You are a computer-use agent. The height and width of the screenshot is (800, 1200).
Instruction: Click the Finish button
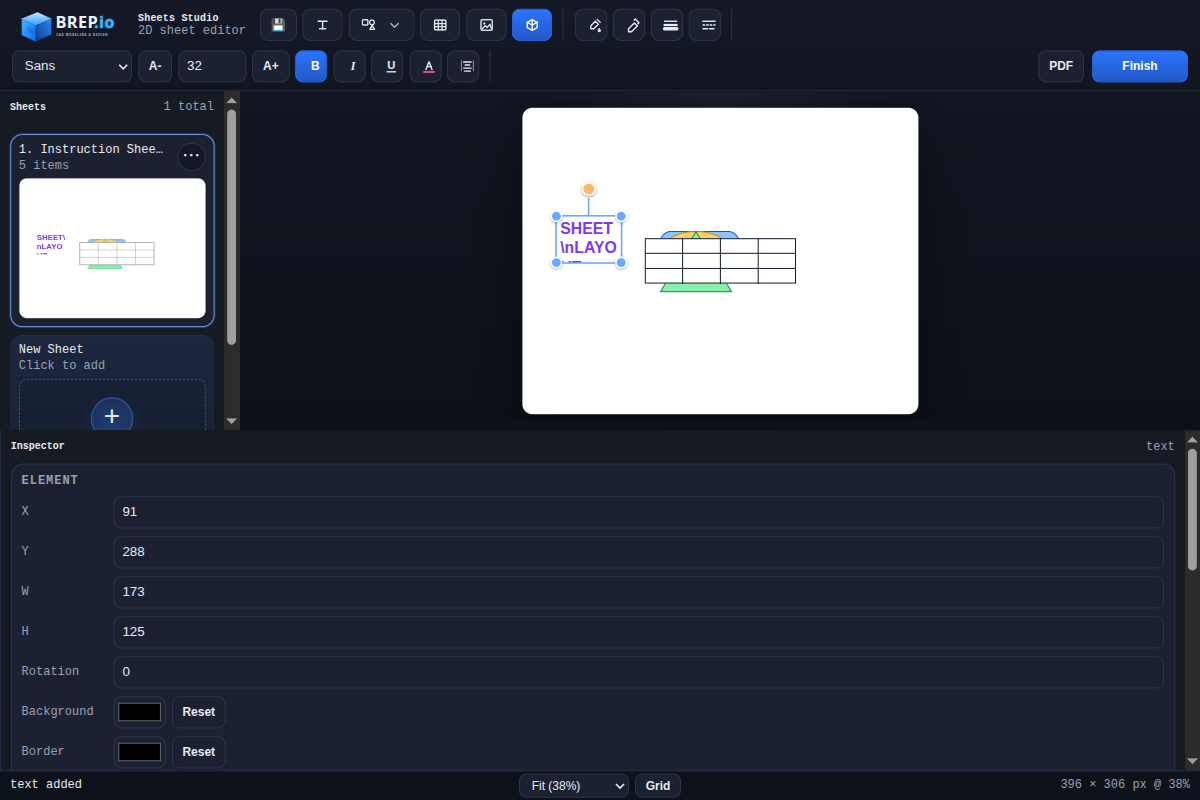pyautogui.click(x=1140, y=66)
